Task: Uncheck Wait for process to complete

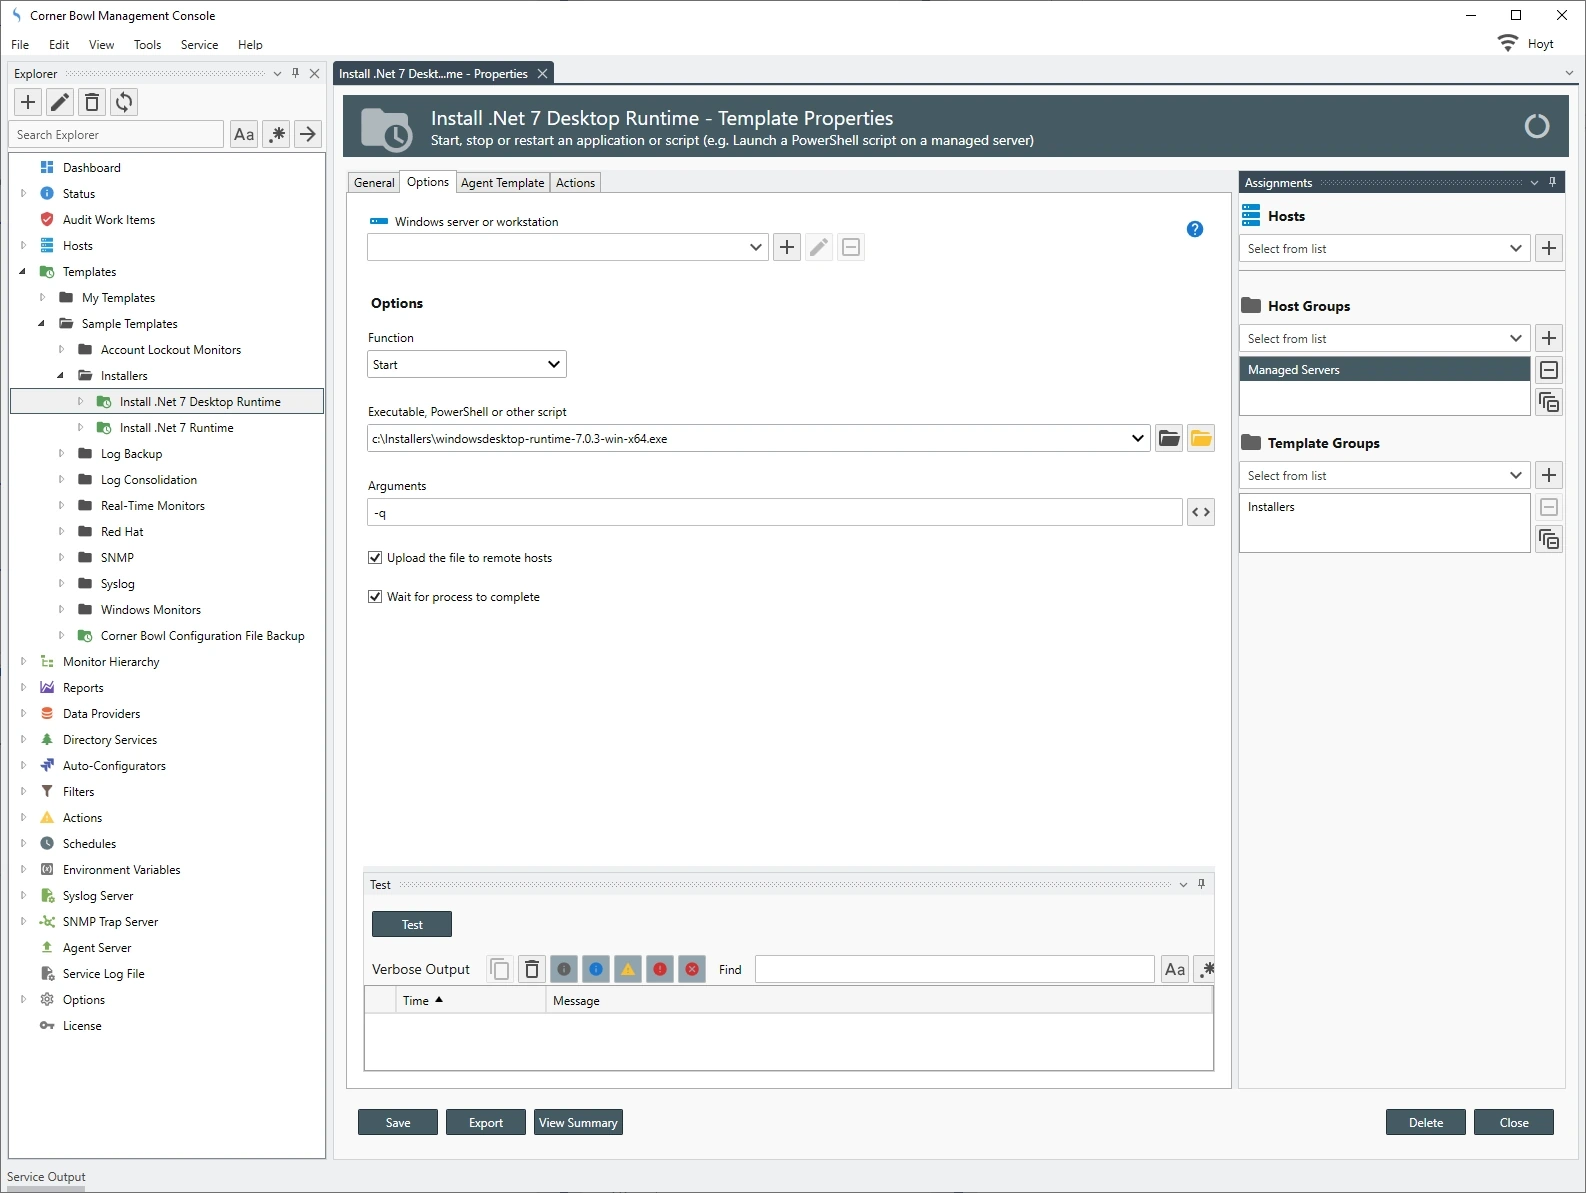Action: pyautogui.click(x=375, y=597)
